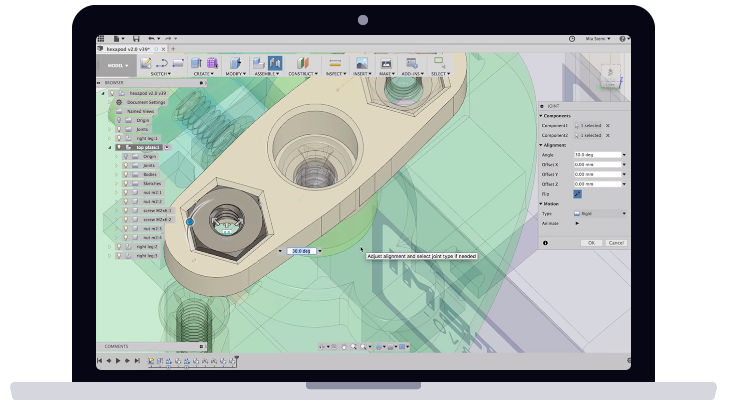Collapse the hexapod v2.0 root node
Screen dimensions: 729x407
click(x=103, y=93)
